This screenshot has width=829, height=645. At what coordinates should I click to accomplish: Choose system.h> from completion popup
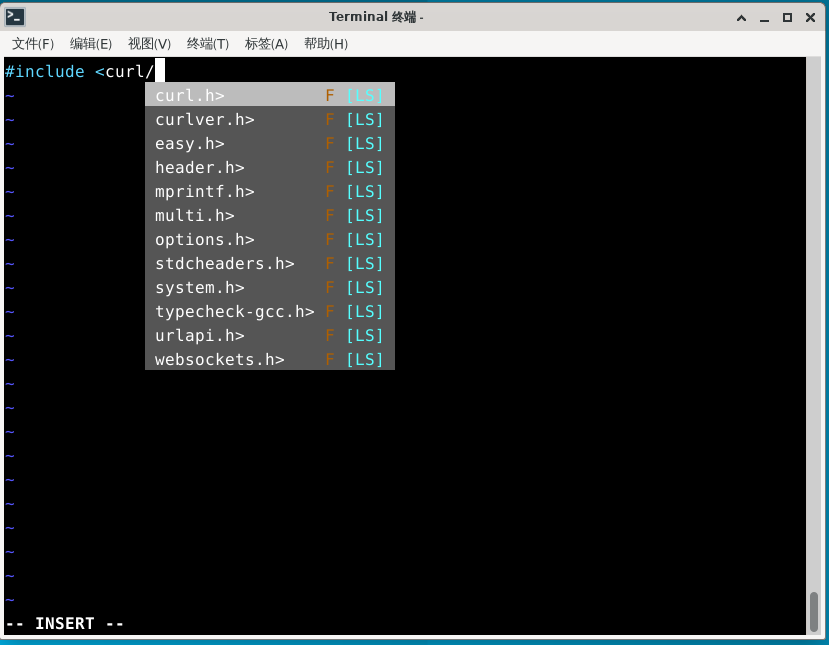pyautogui.click(x=270, y=287)
